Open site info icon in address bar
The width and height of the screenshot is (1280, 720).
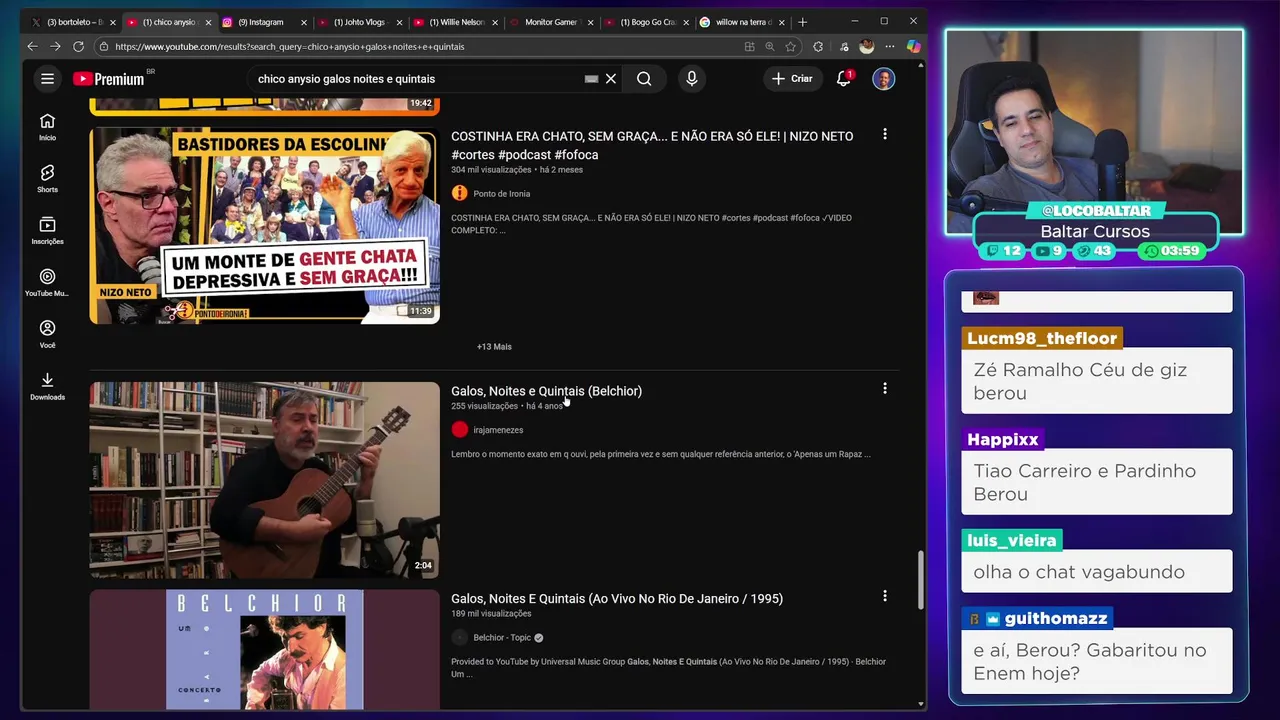click(x=103, y=46)
